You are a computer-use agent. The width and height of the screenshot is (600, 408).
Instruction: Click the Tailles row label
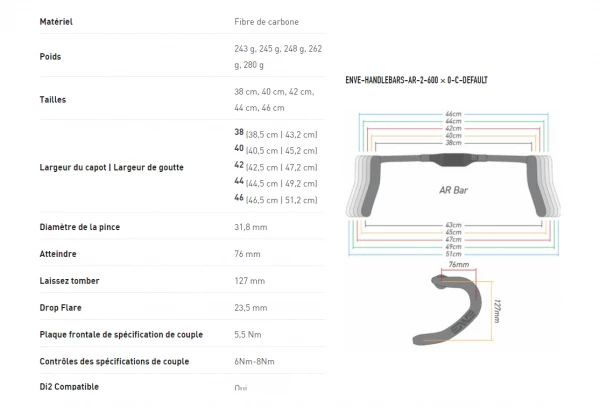[x=53, y=100]
